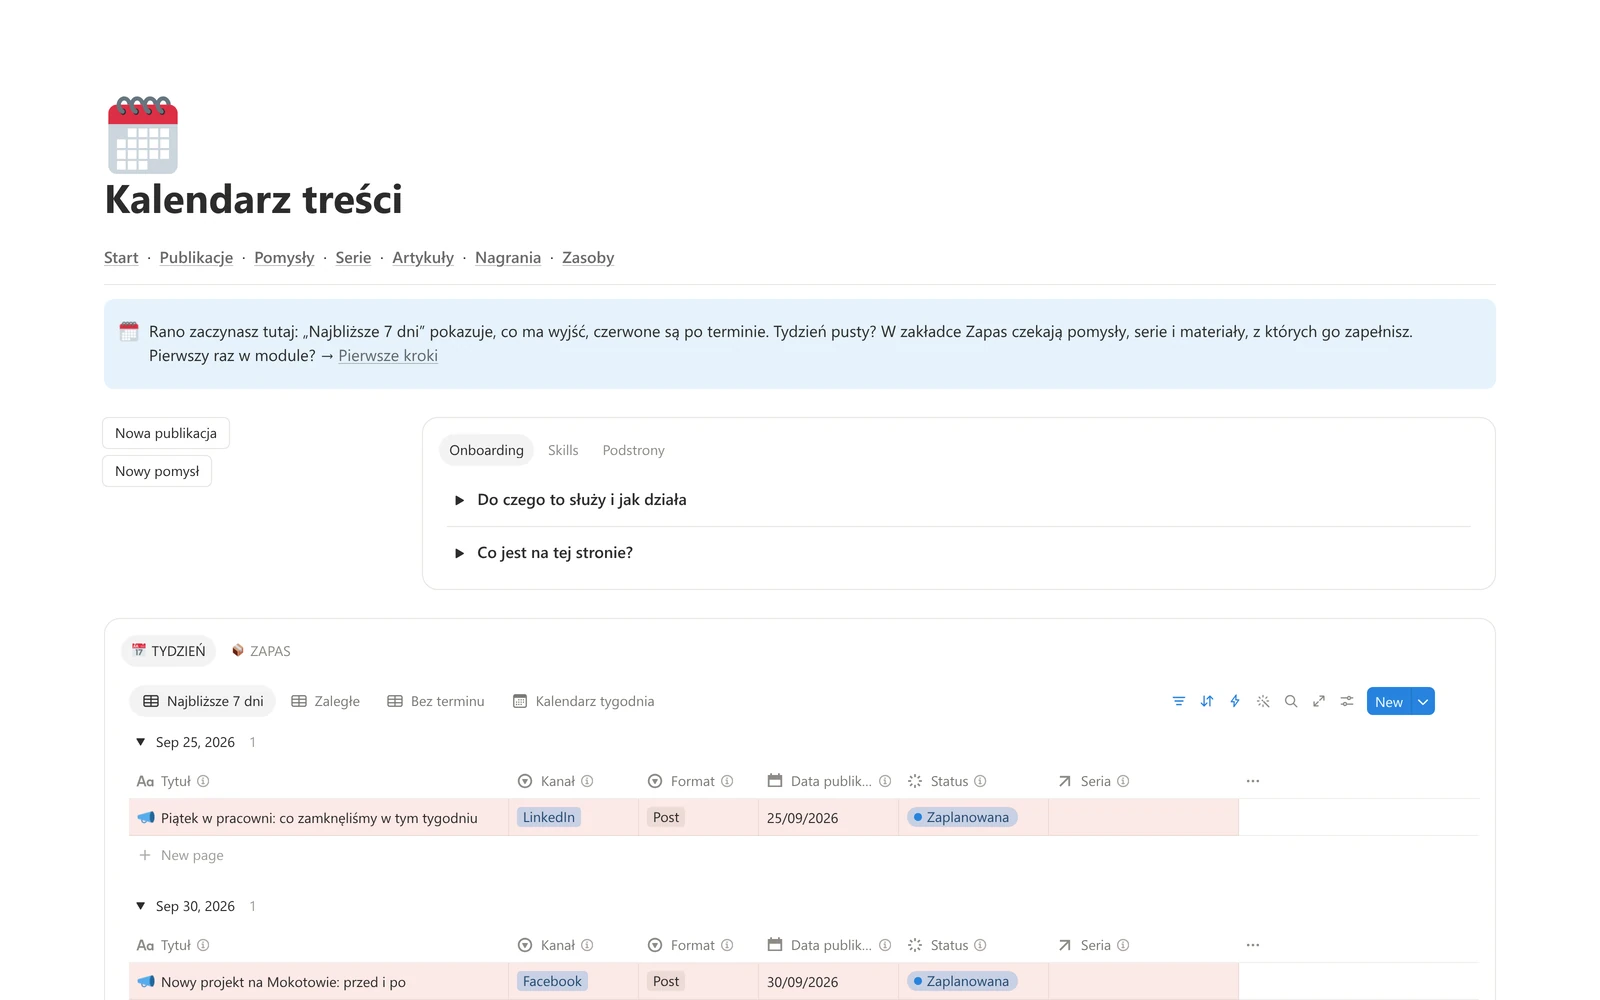Screen dimensions: 1600x1000
Task: Open the search magnifier icon in toolbar
Action: pyautogui.click(x=1291, y=702)
